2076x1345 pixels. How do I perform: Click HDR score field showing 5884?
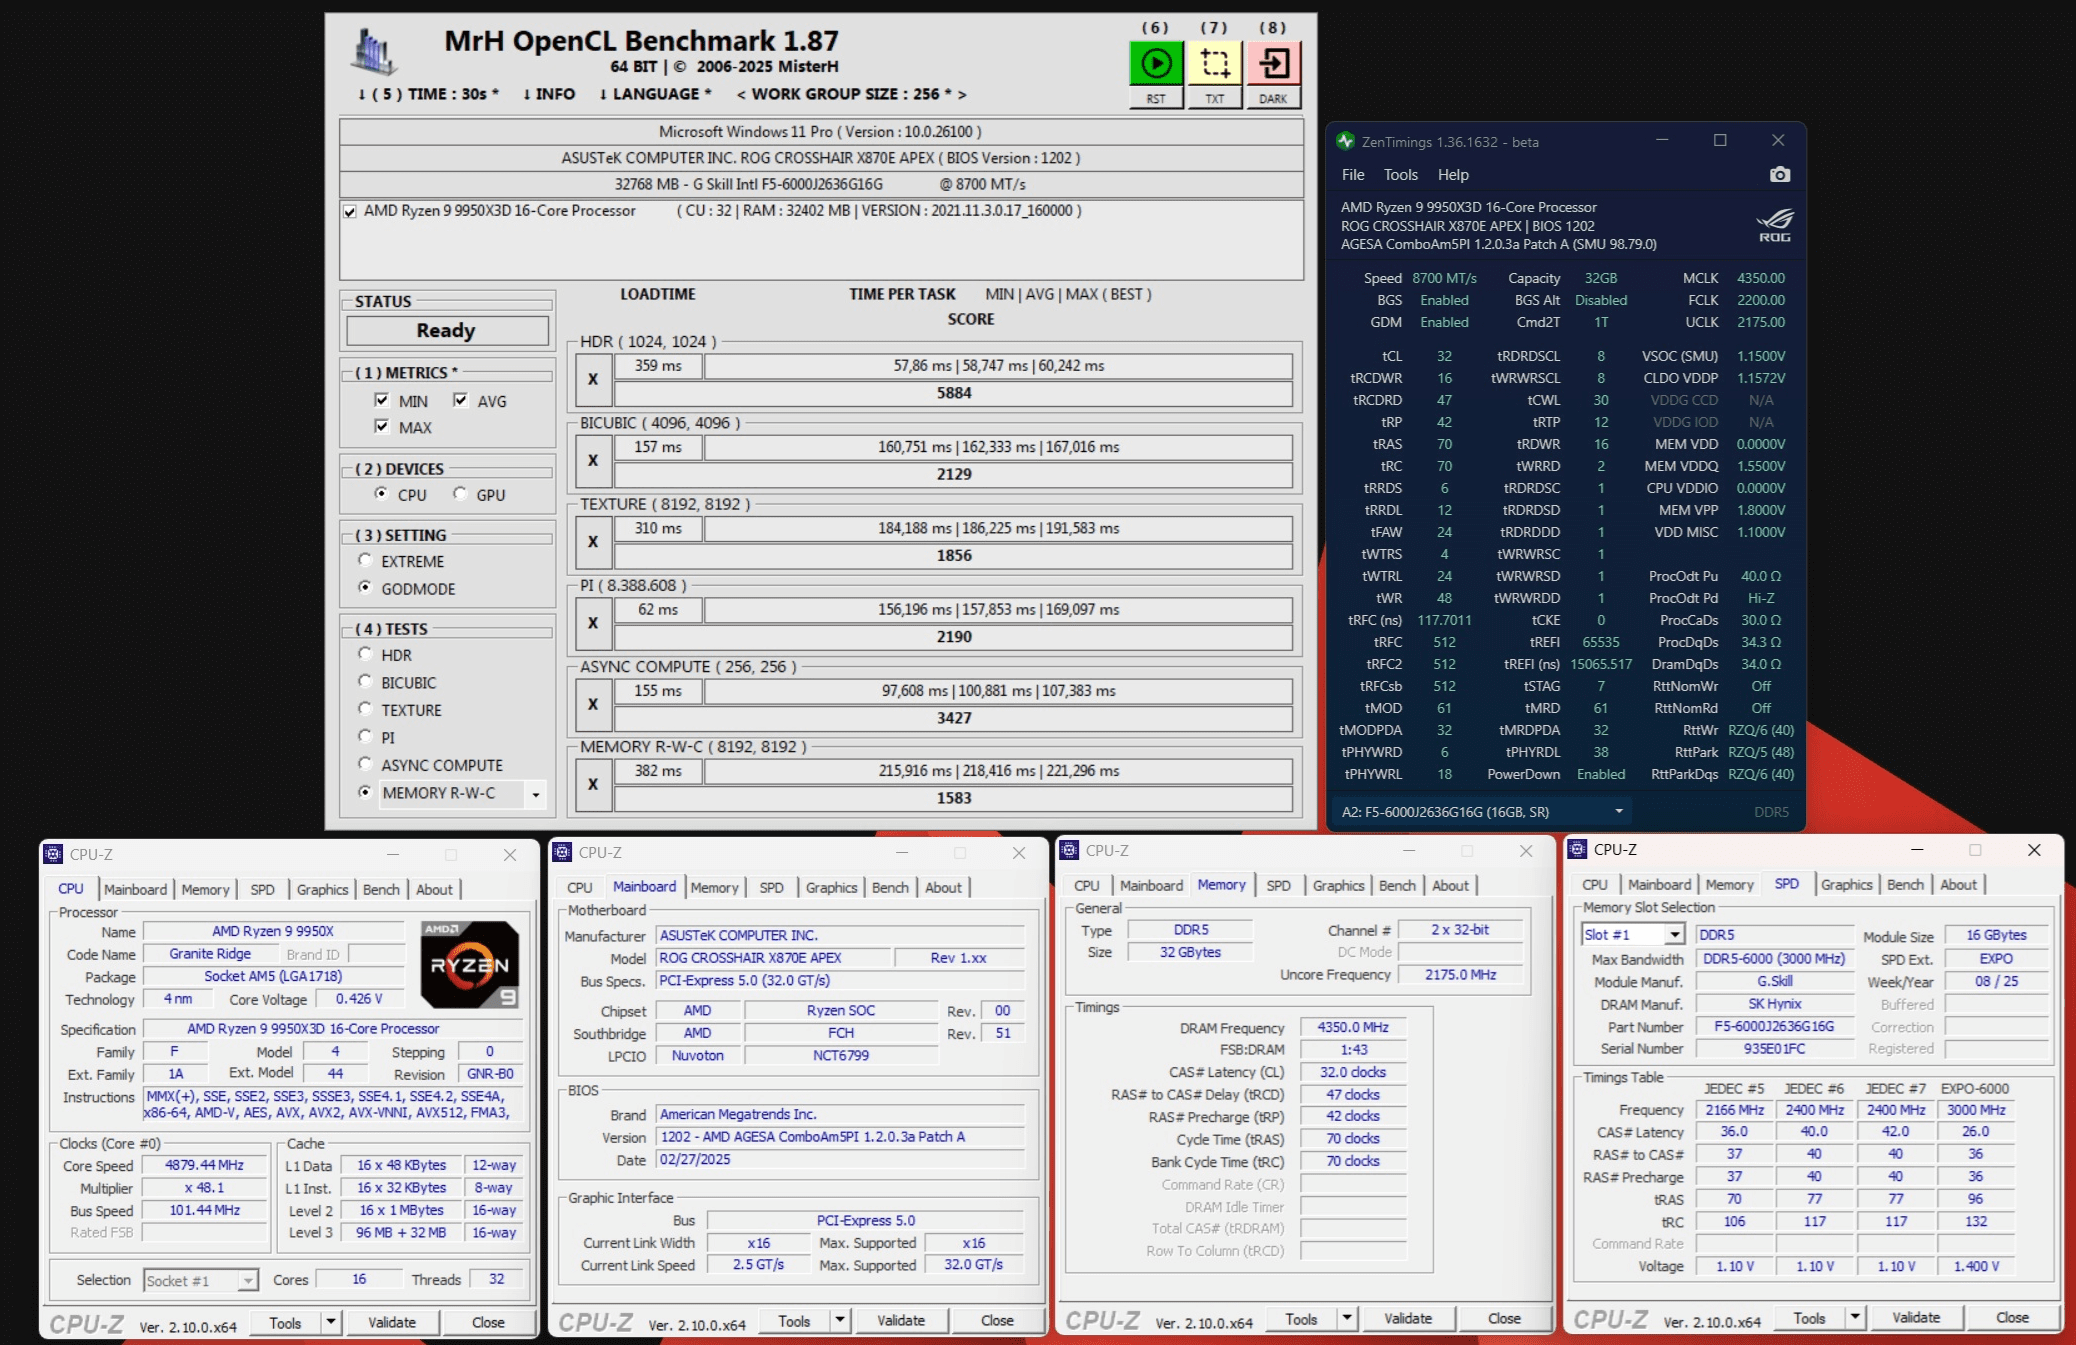[x=953, y=393]
